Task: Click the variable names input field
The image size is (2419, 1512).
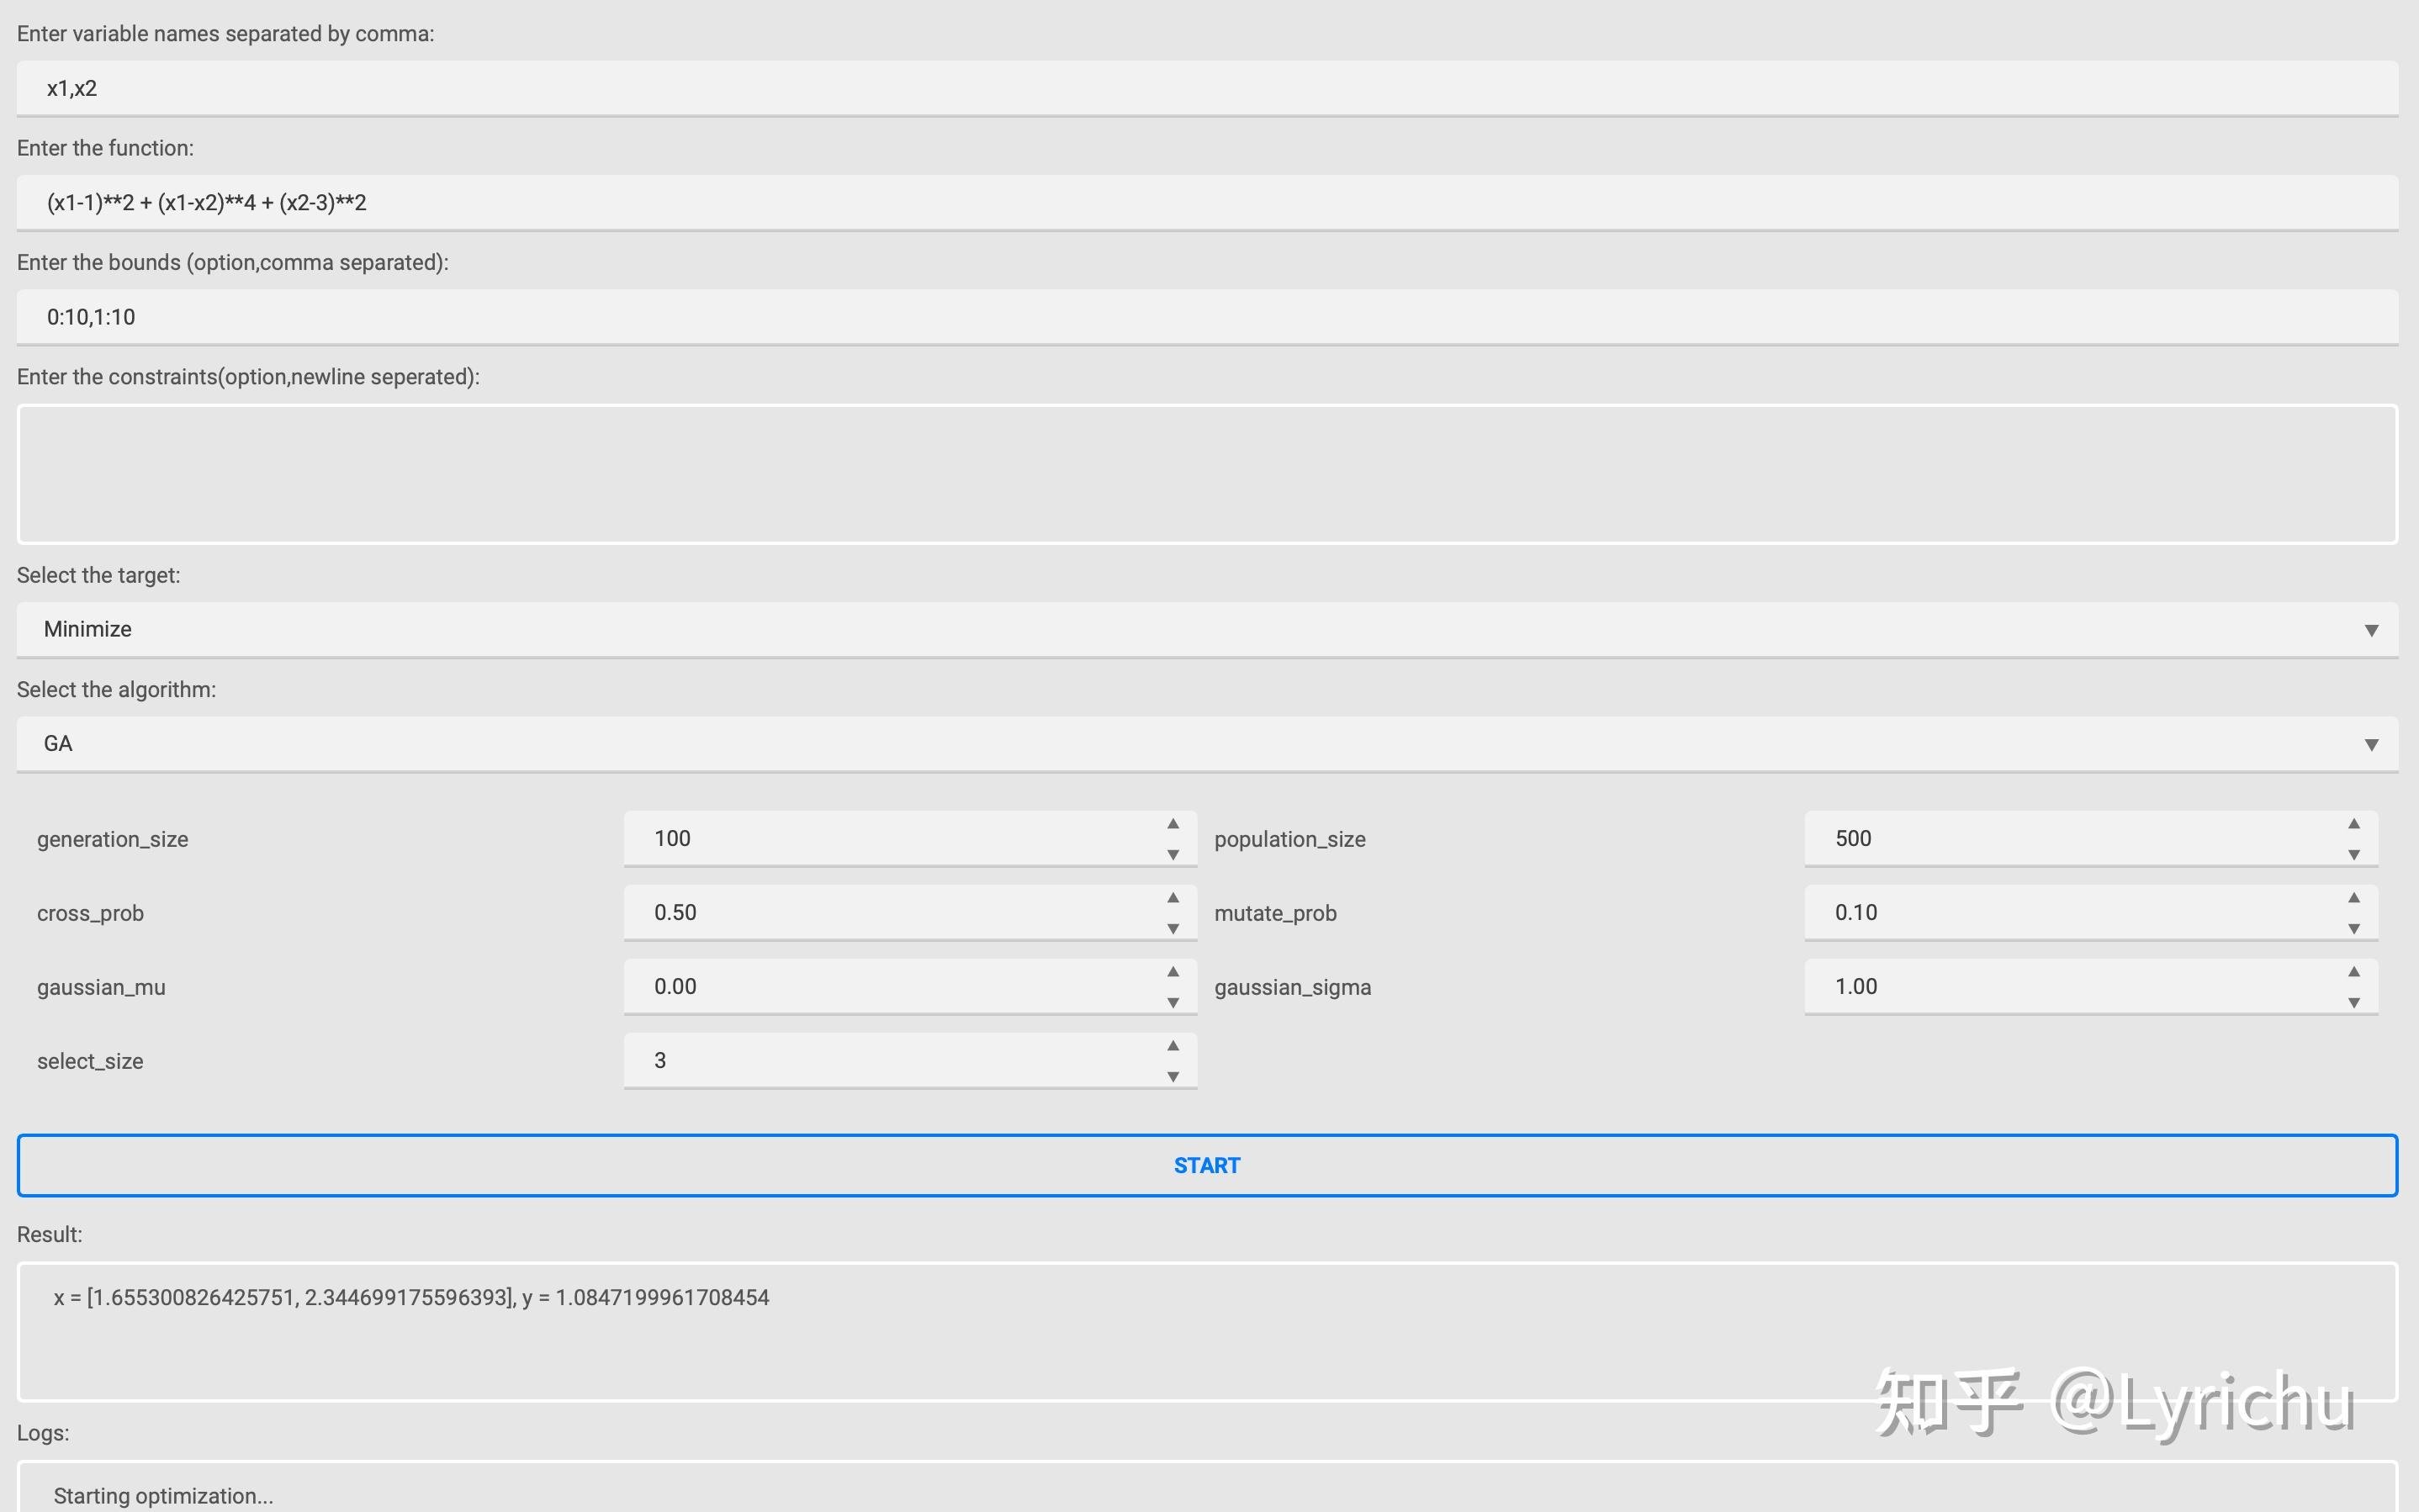Action: tap(1207, 88)
